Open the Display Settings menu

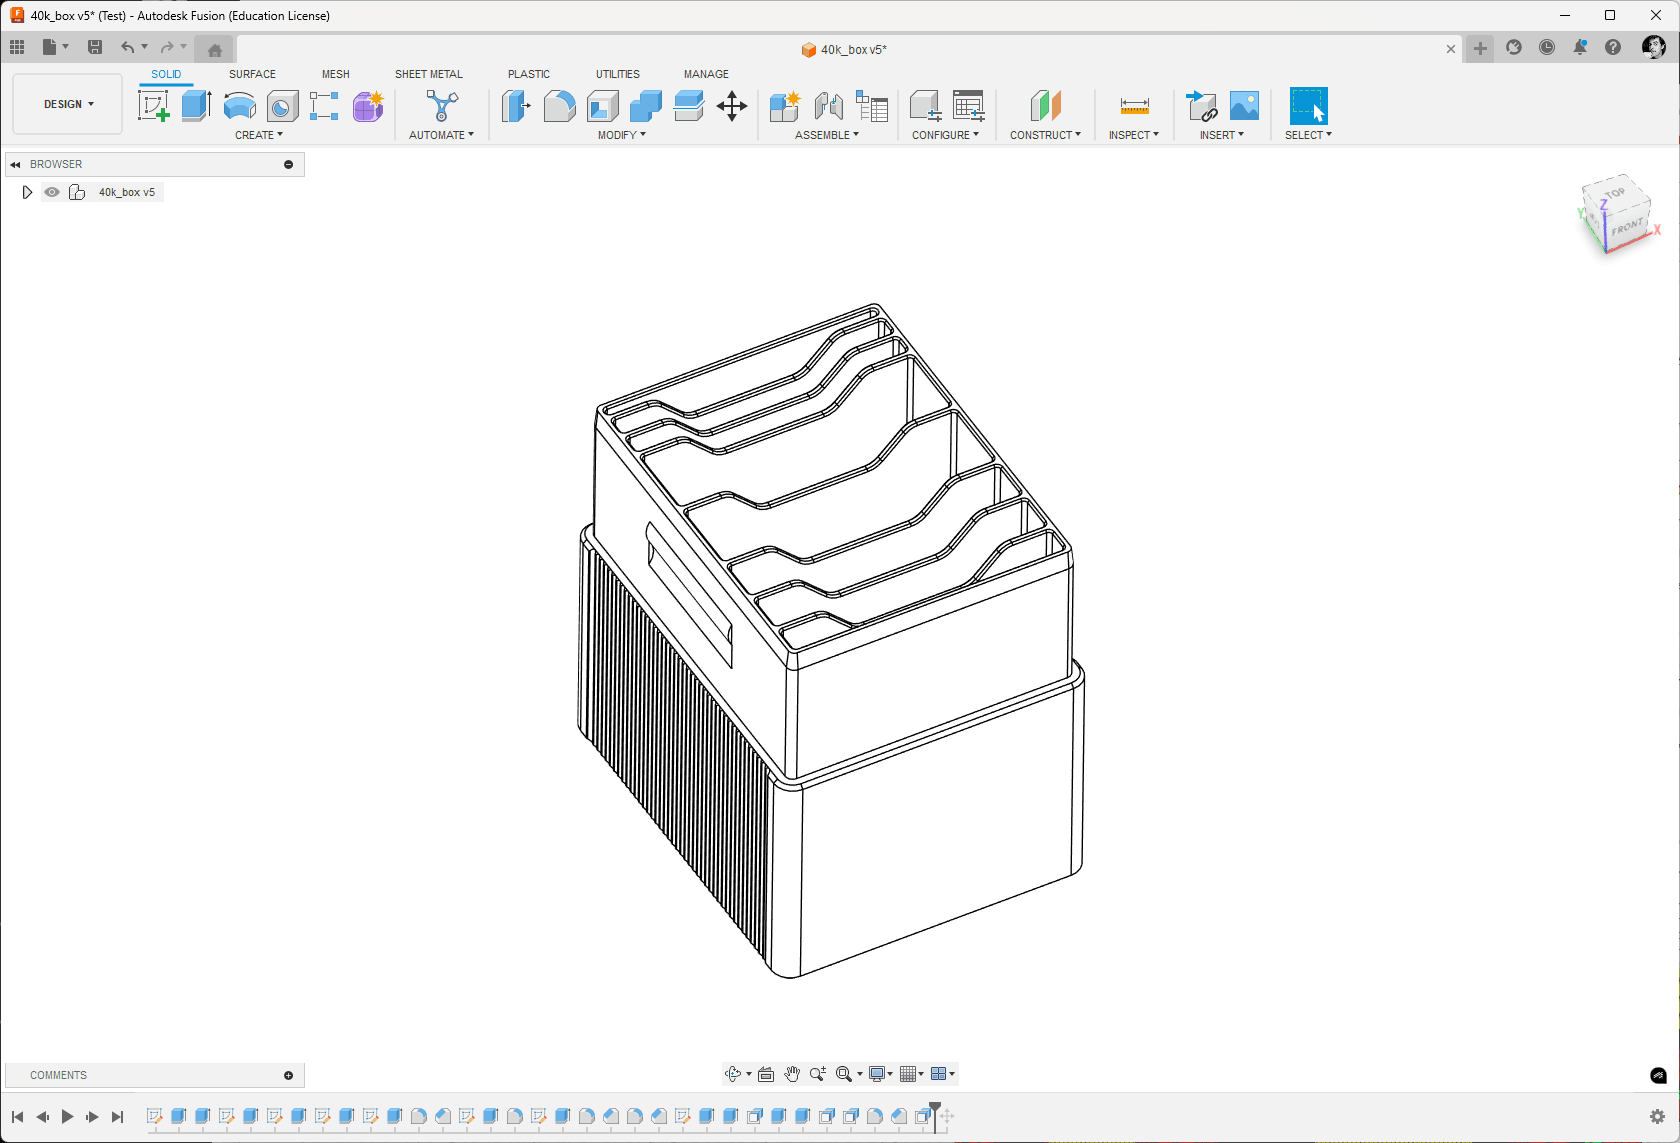880,1074
